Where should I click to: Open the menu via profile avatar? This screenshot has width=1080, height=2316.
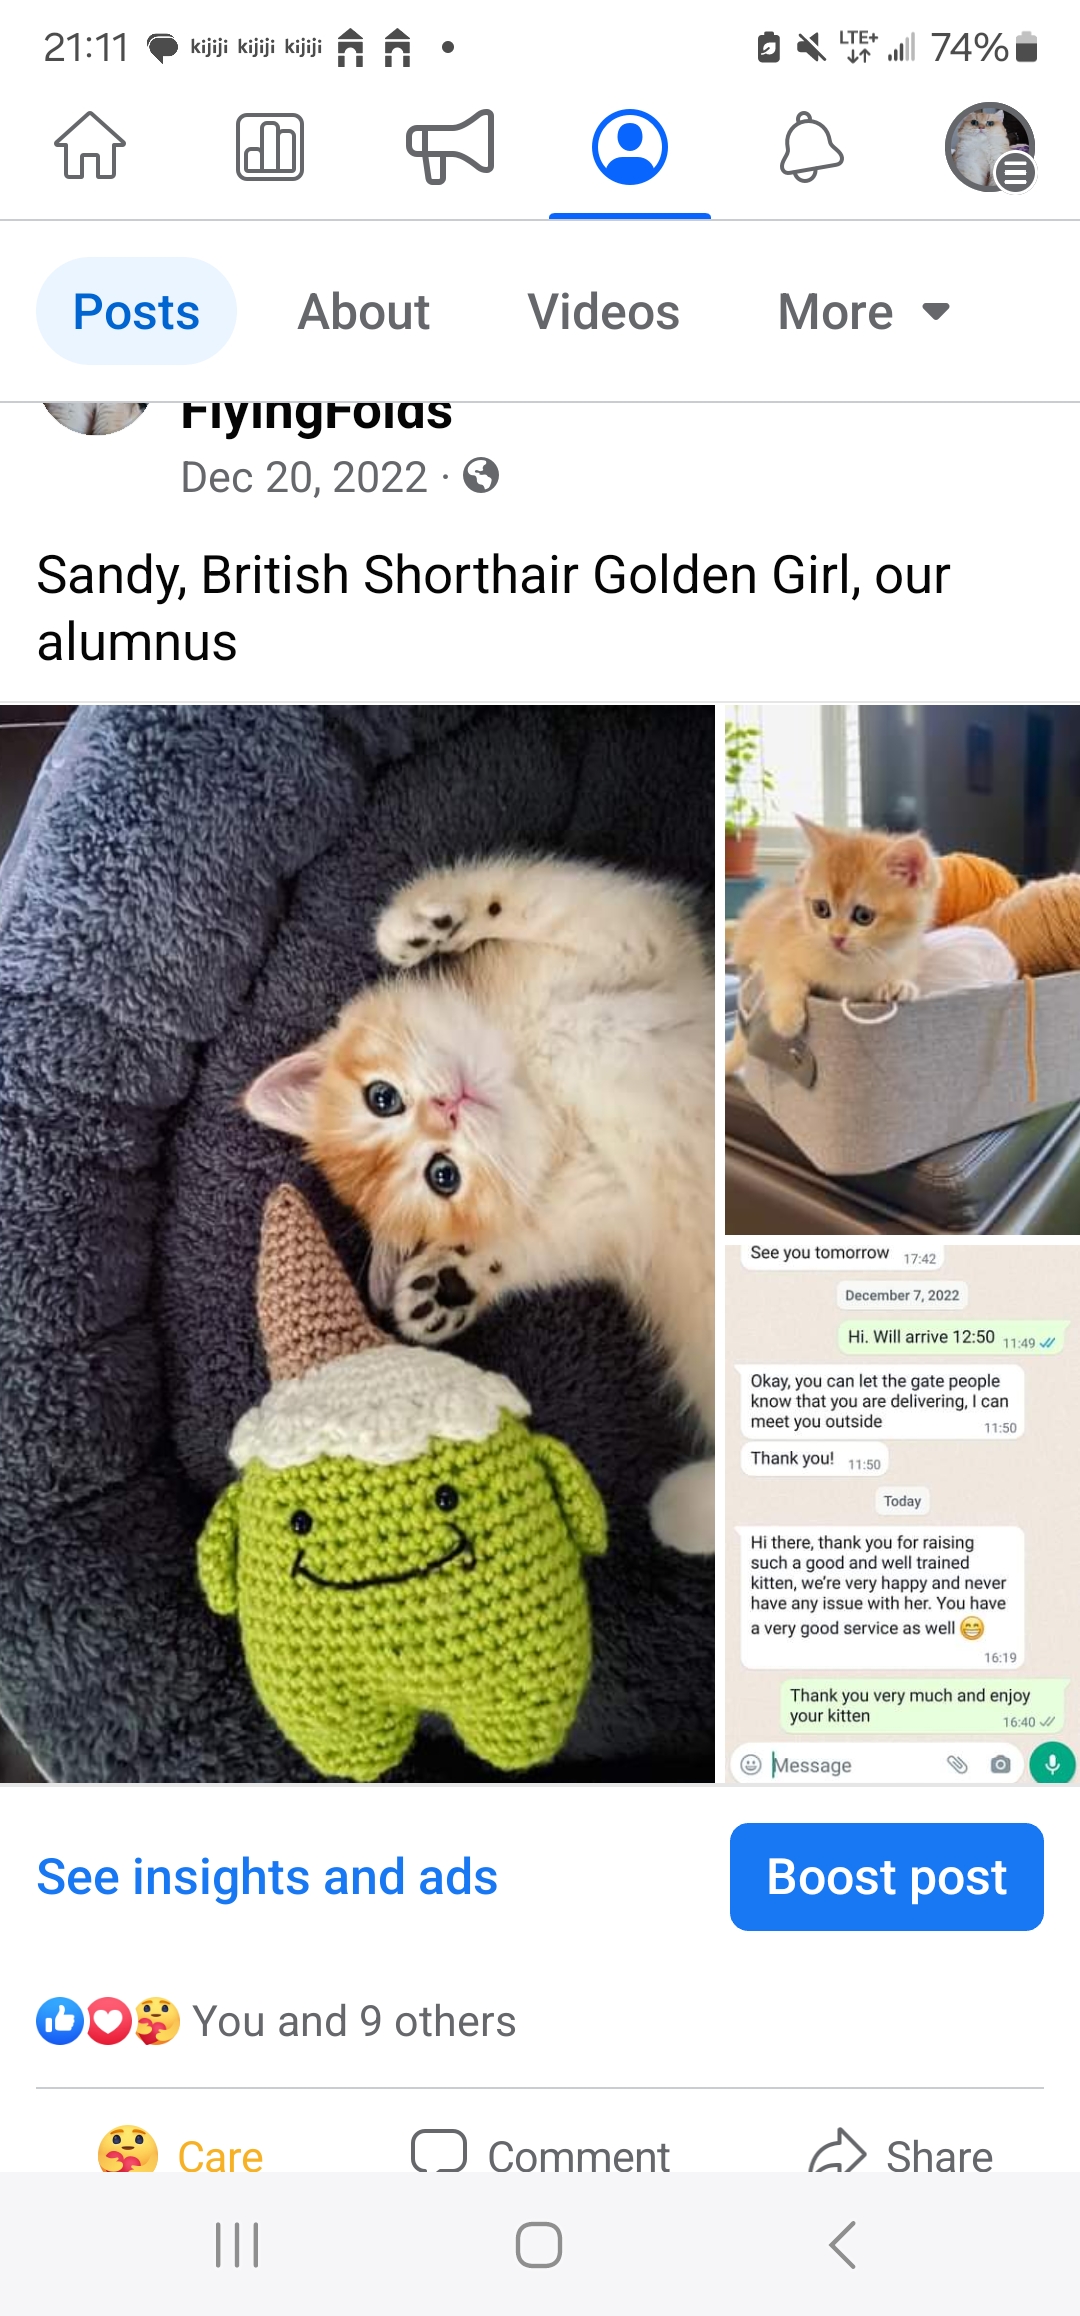pos(990,147)
